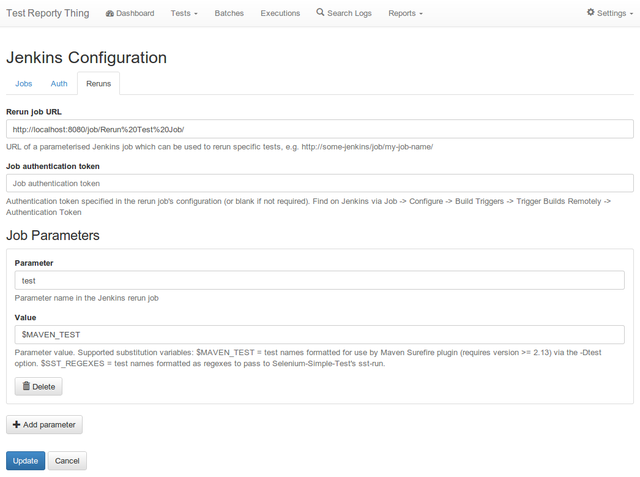The image size is (640, 477).
Task: Click the Test Reporty Thing brand link
Action: click(x=47, y=13)
